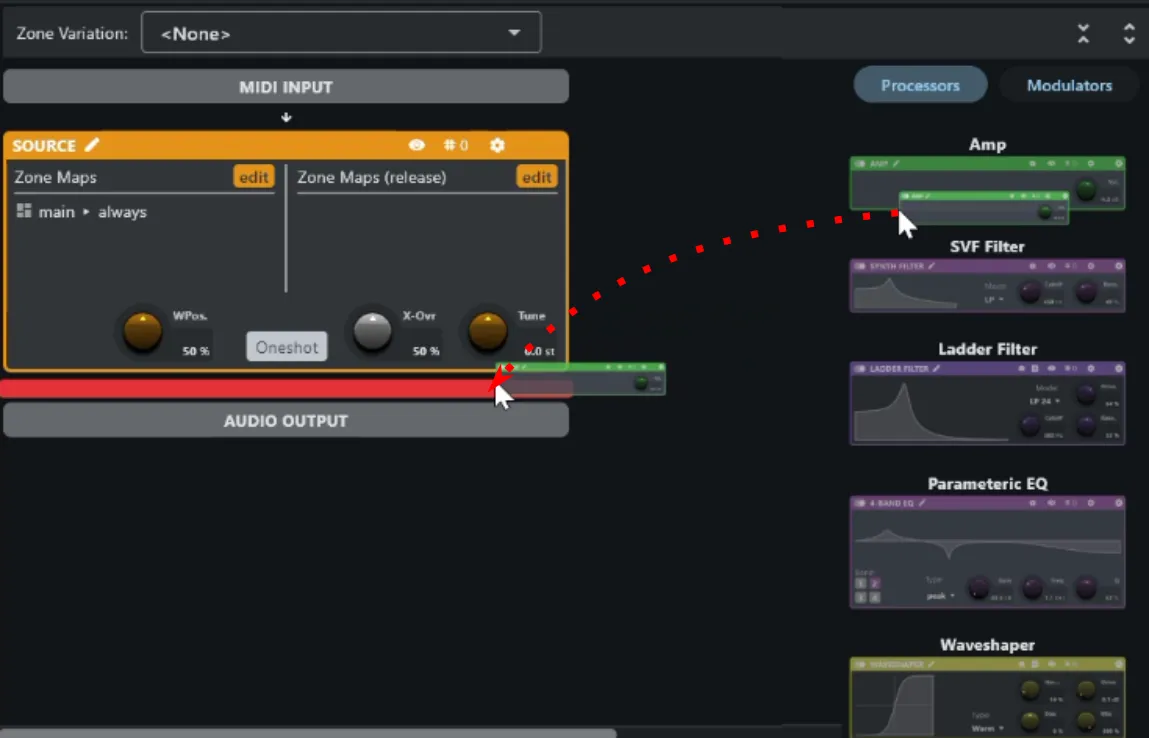Expand all modules with the outward arrows icon
The width and height of the screenshot is (1149, 738).
(1128, 33)
